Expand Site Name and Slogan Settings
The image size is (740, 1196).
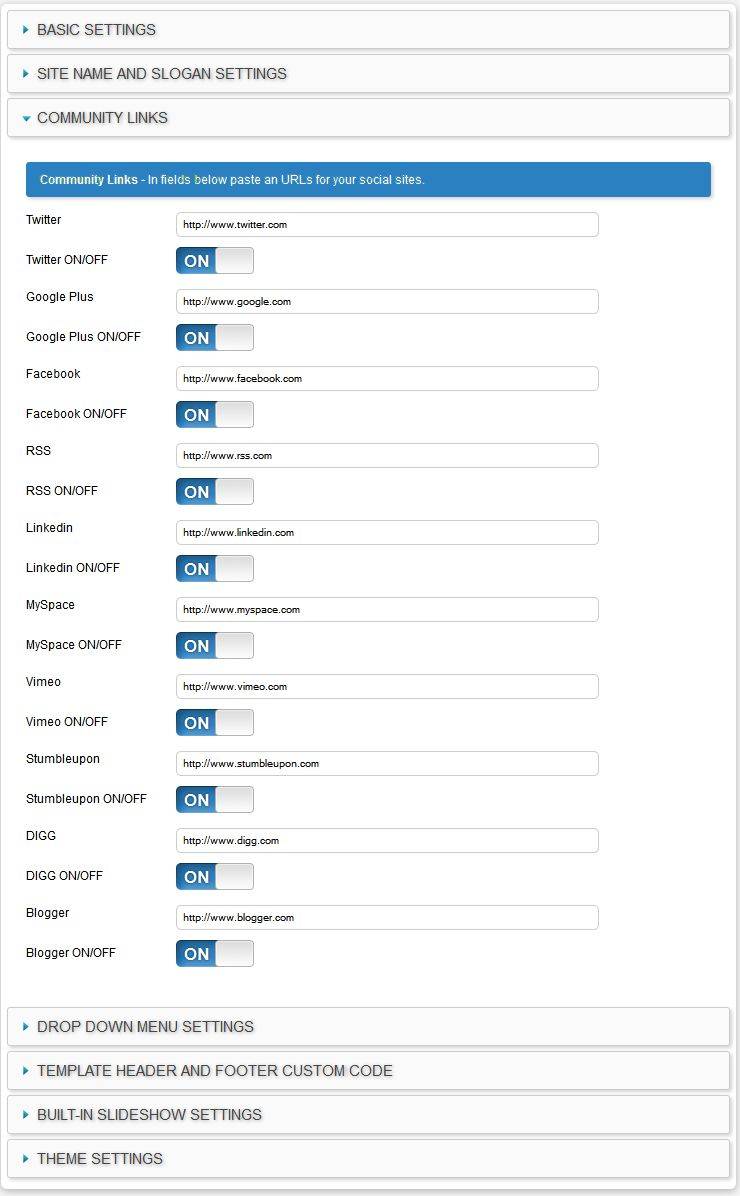[x=368, y=74]
